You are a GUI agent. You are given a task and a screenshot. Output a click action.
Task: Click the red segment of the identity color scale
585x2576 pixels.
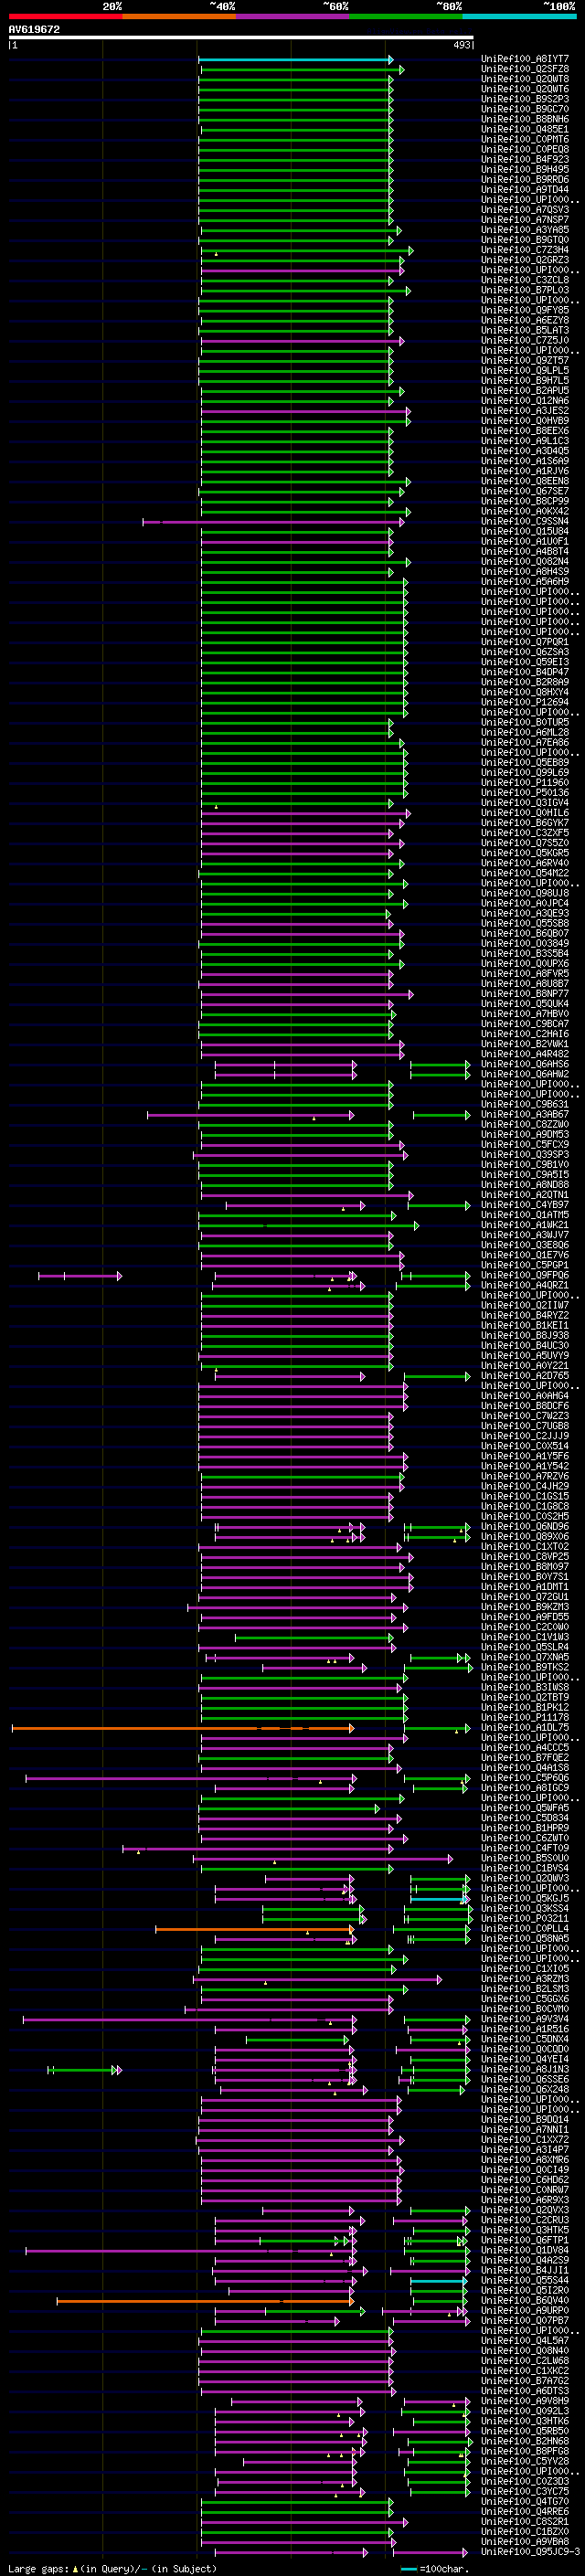point(65,17)
